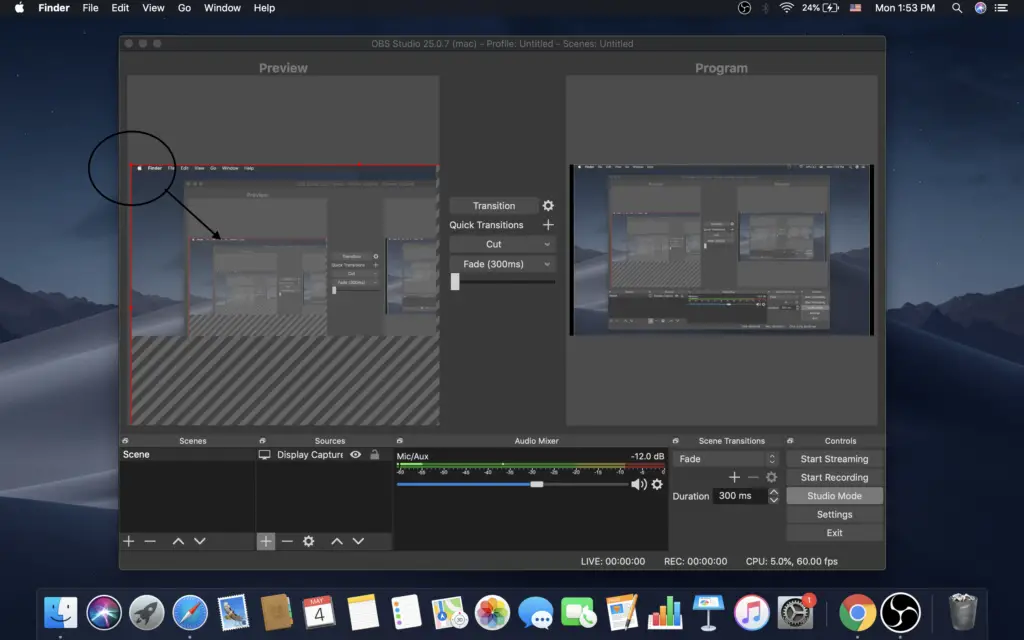
Task: Click the Duration 300 ms input field
Action: tap(740, 496)
